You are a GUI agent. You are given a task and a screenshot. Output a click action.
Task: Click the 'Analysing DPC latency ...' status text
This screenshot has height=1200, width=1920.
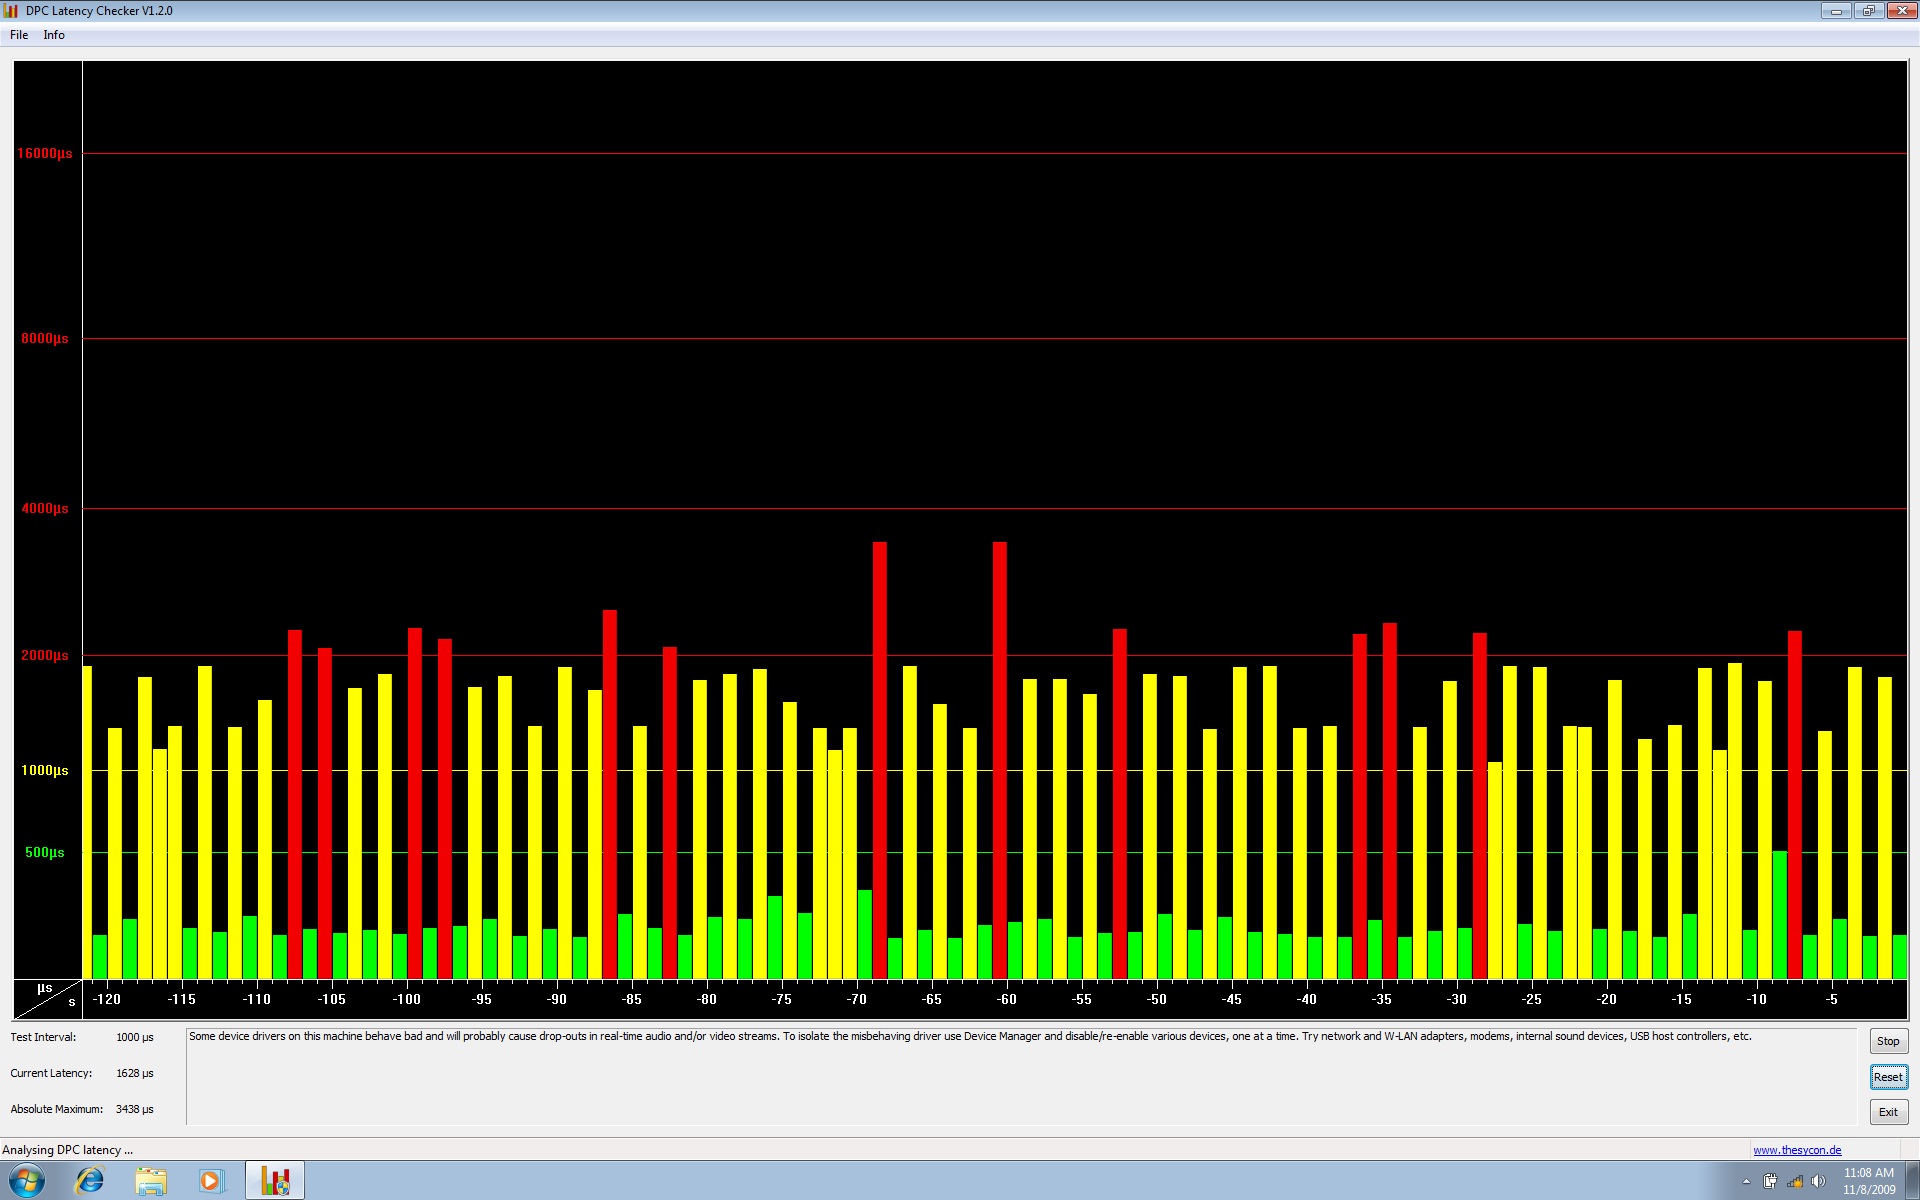click(x=67, y=1150)
